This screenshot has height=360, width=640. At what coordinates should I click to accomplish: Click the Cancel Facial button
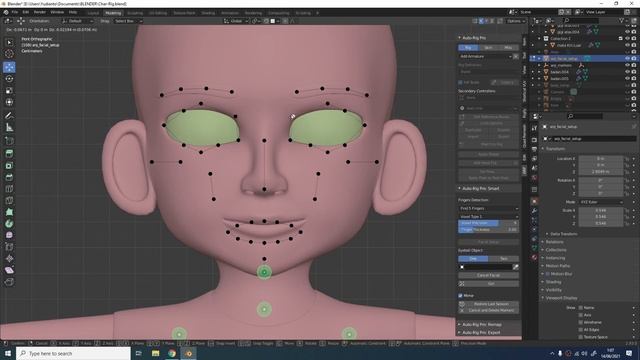click(x=489, y=276)
